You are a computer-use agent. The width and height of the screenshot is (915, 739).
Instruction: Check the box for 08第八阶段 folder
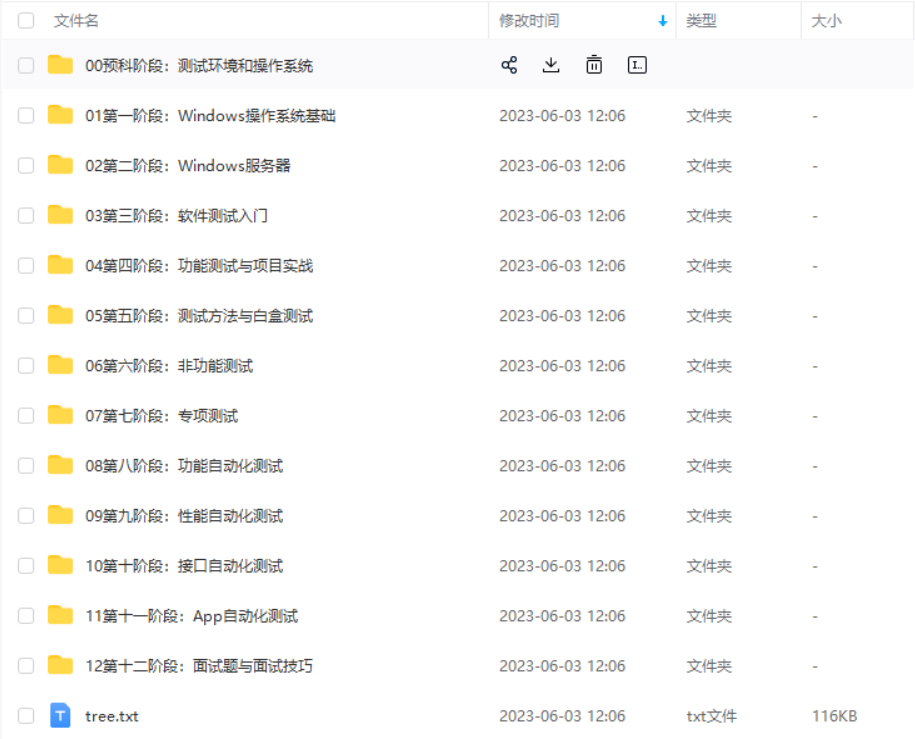point(26,466)
